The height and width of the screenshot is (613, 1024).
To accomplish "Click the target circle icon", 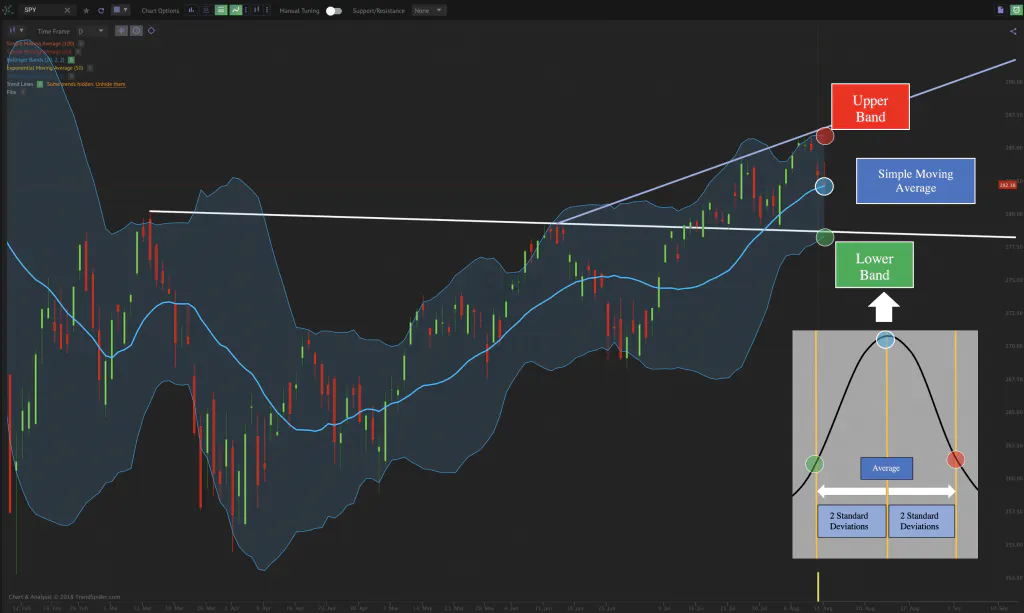I will (151, 31).
